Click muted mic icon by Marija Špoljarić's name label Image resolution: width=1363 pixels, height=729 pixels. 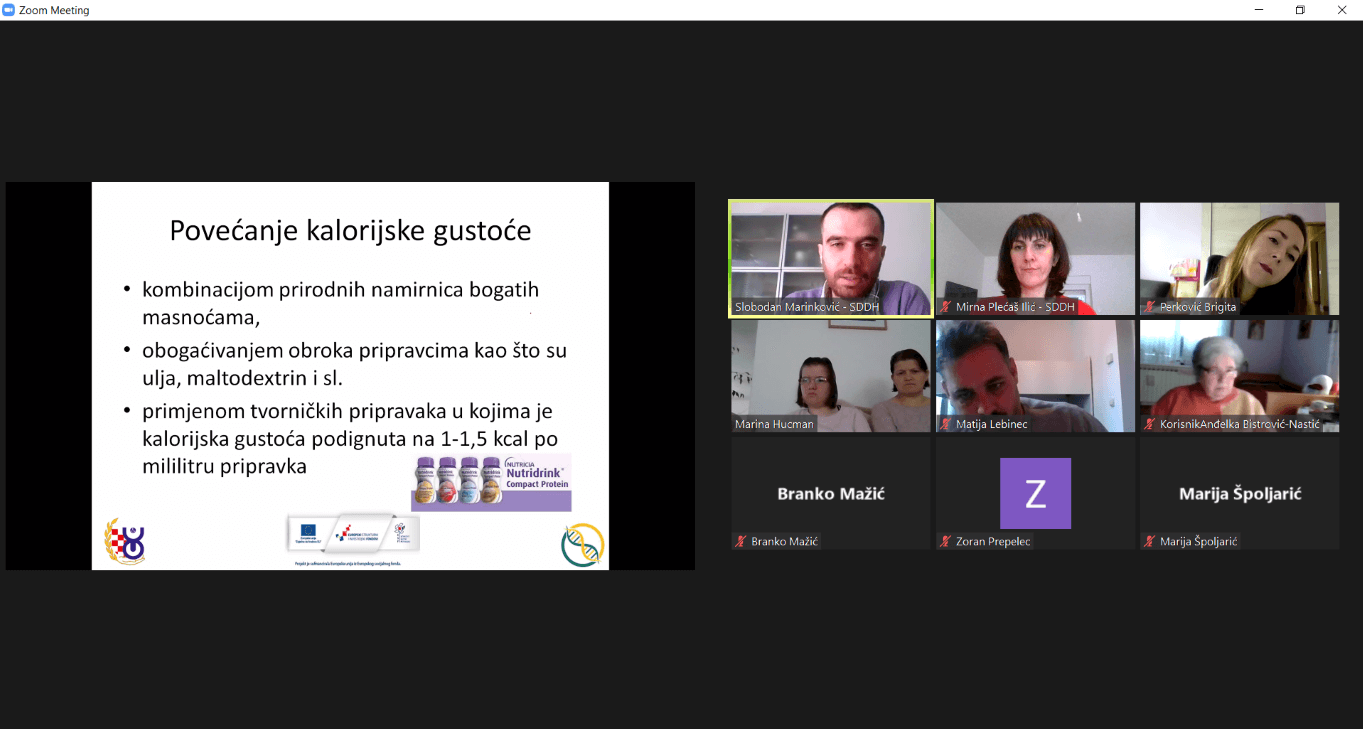click(1149, 541)
